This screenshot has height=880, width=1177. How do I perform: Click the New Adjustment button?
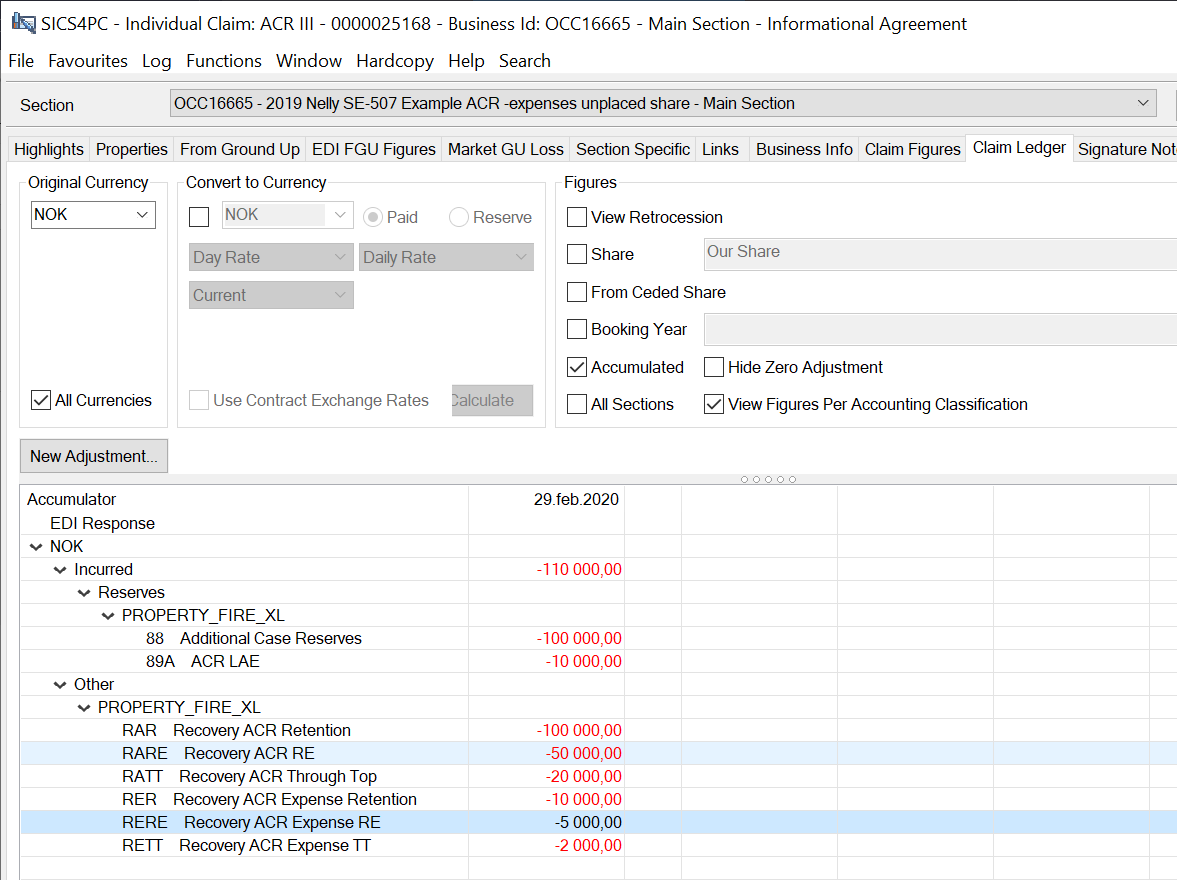tap(94, 456)
